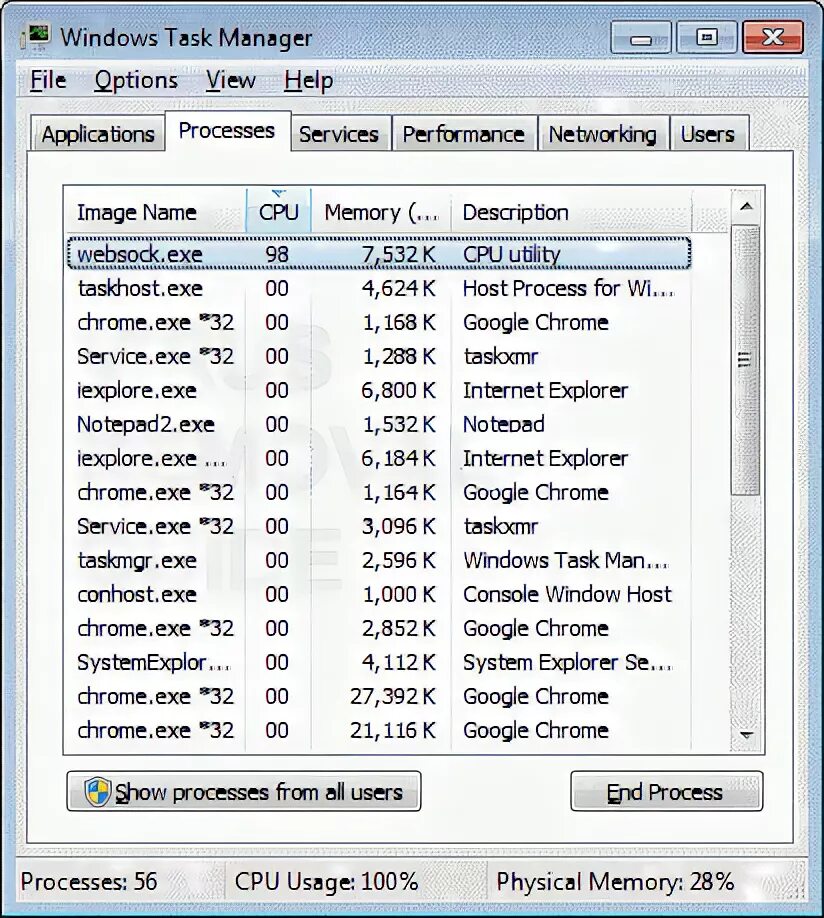Click the Host Process for Wi... description
The image size is (824, 918).
click(568, 288)
